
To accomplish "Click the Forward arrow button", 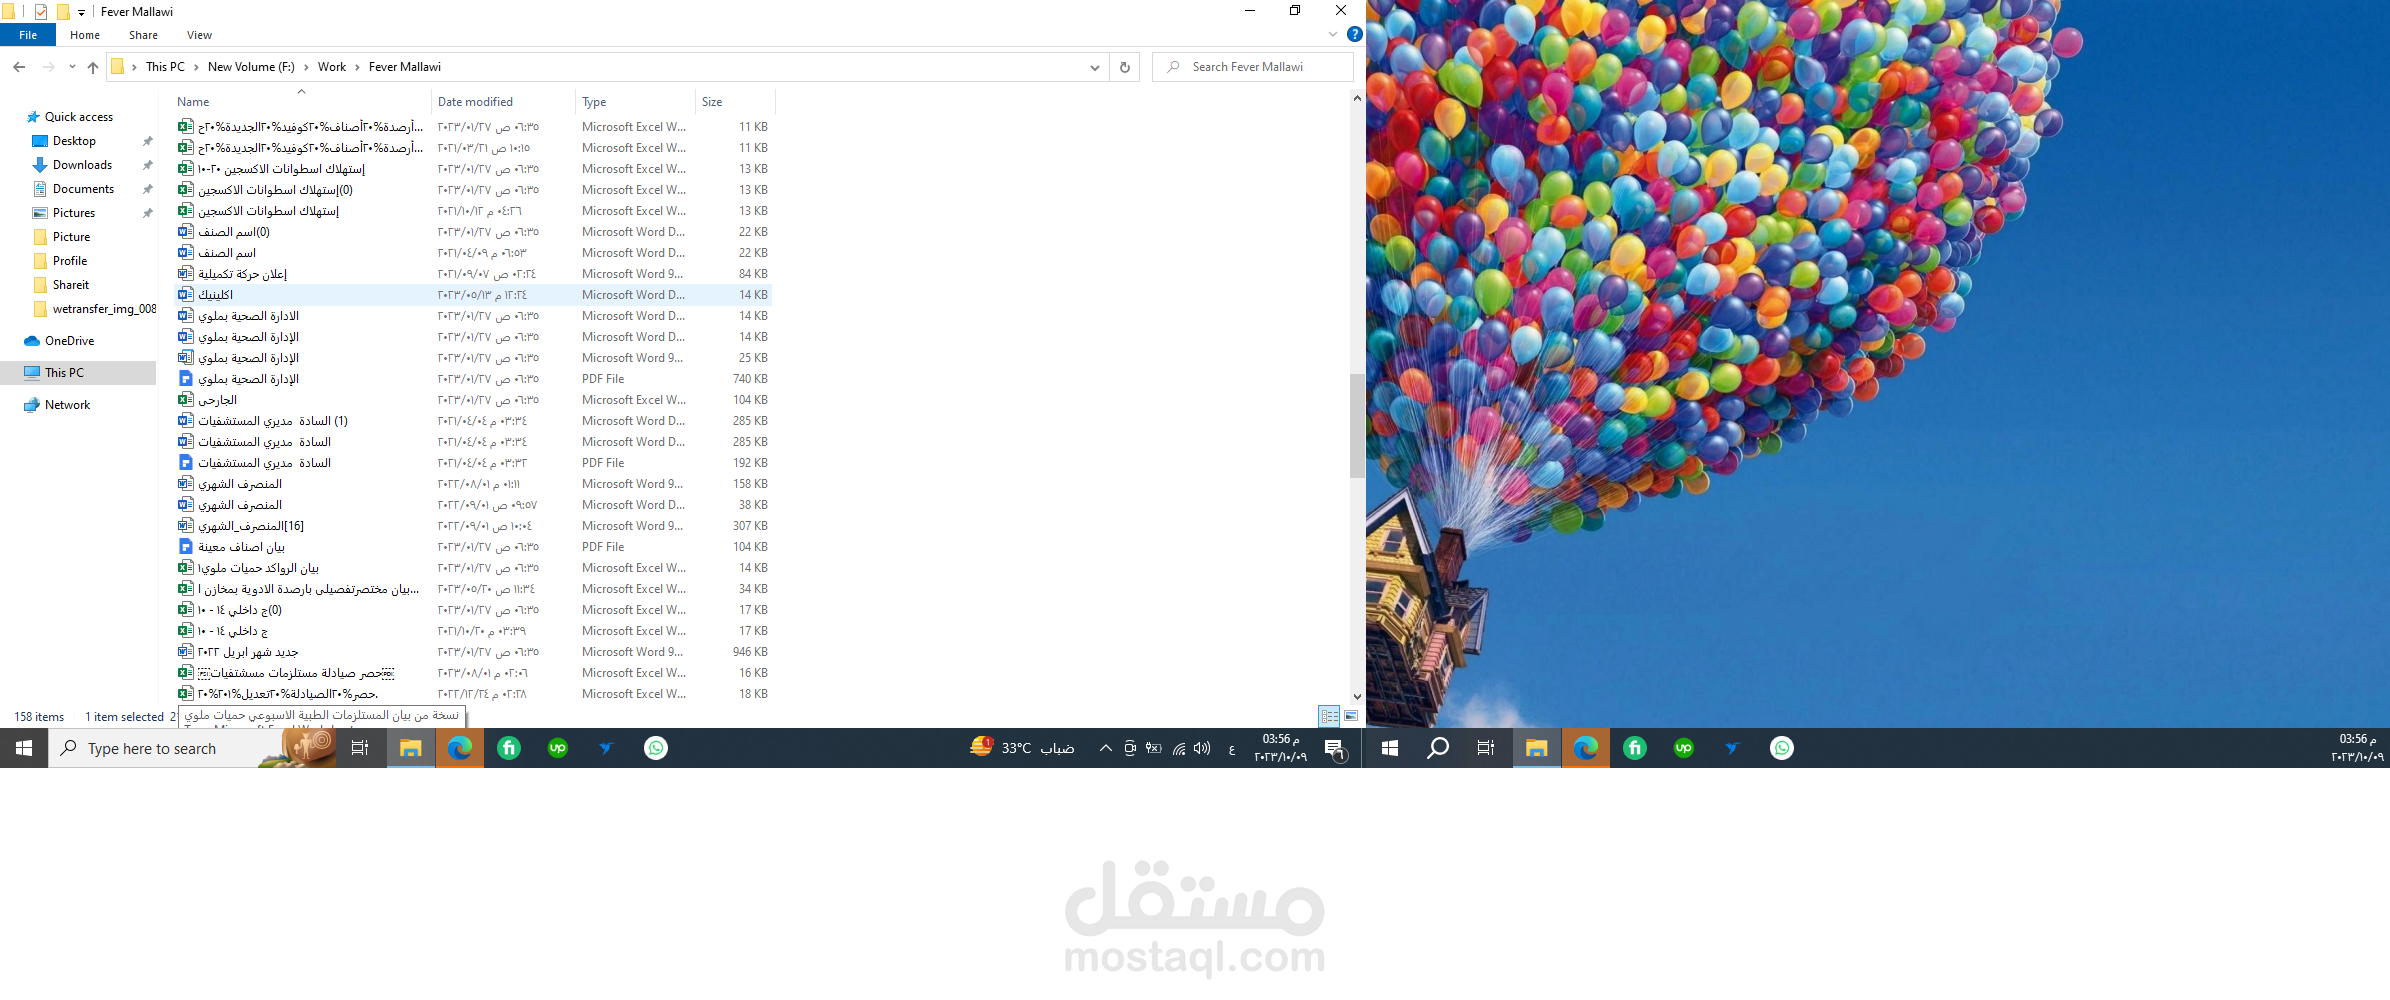I will [x=48, y=67].
